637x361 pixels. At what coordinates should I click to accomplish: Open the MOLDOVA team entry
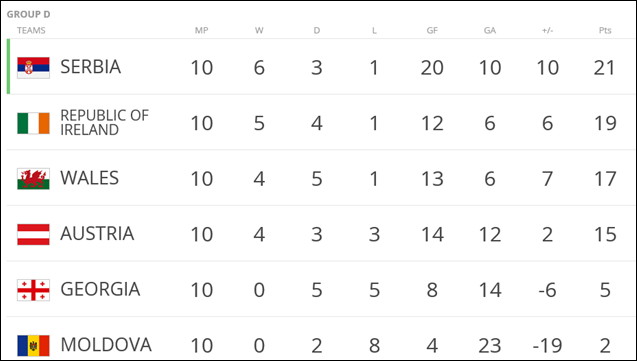[x=106, y=345]
